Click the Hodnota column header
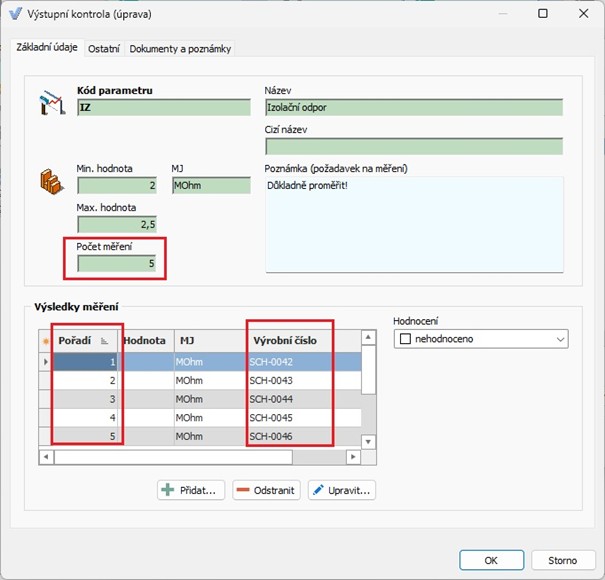Image resolution: width=605 pixels, height=580 pixels. 146,341
